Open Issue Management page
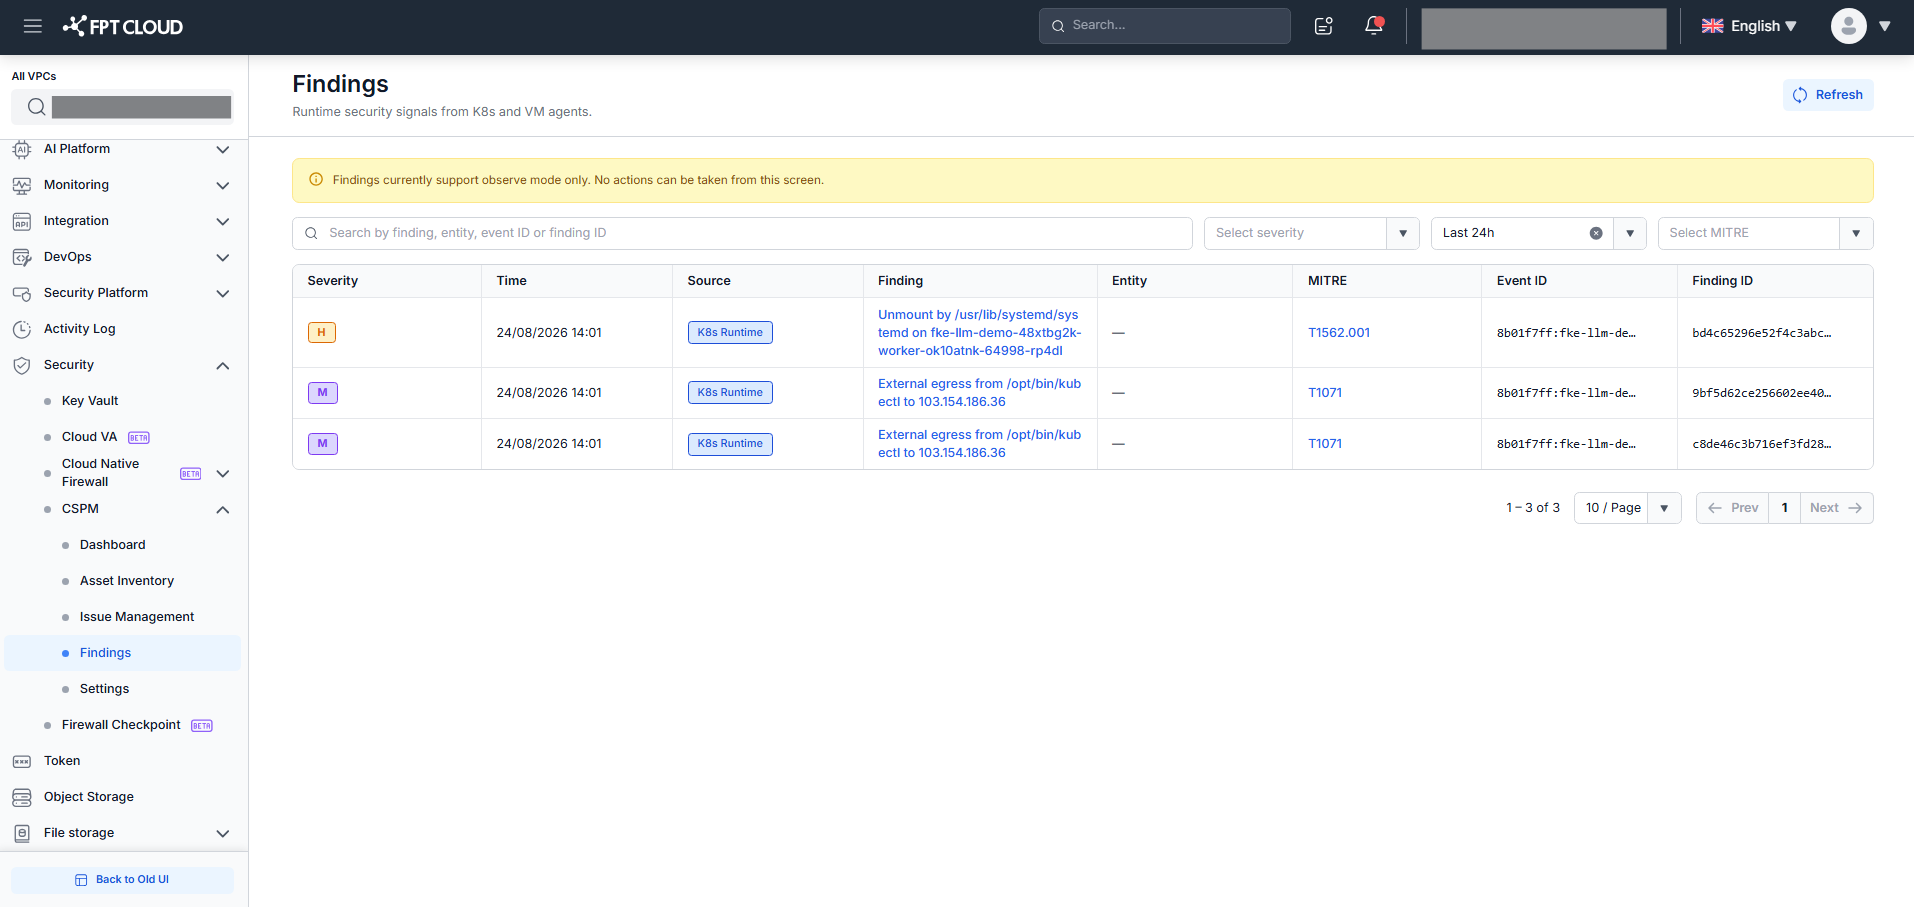This screenshot has height=907, width=1914. pyautogui.click(x=137, y=617)
